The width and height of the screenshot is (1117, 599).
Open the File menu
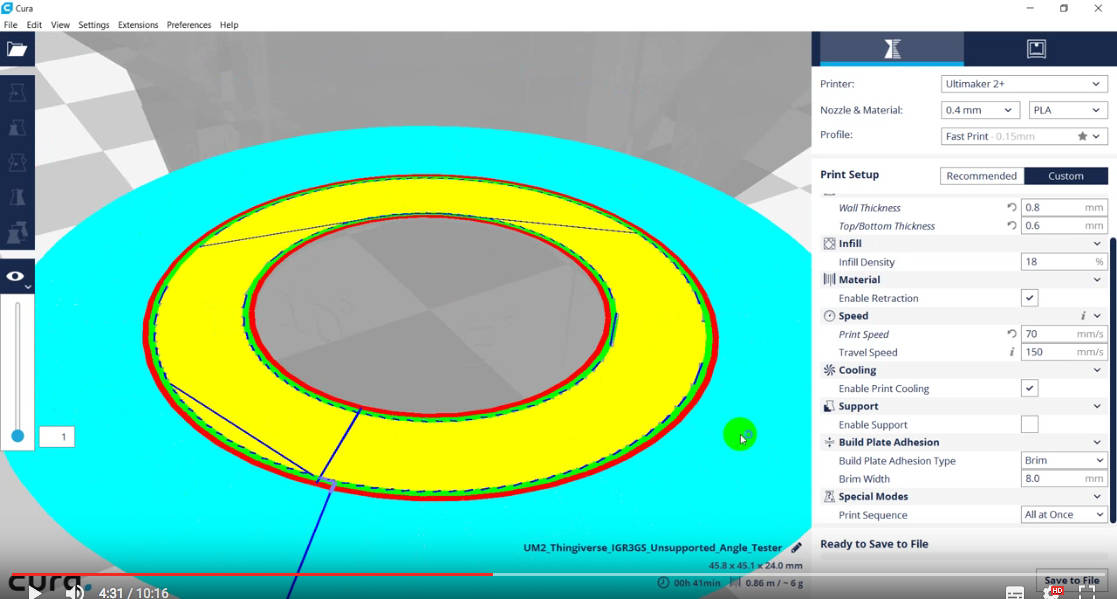pyautogui.click(x=11, y=25)
